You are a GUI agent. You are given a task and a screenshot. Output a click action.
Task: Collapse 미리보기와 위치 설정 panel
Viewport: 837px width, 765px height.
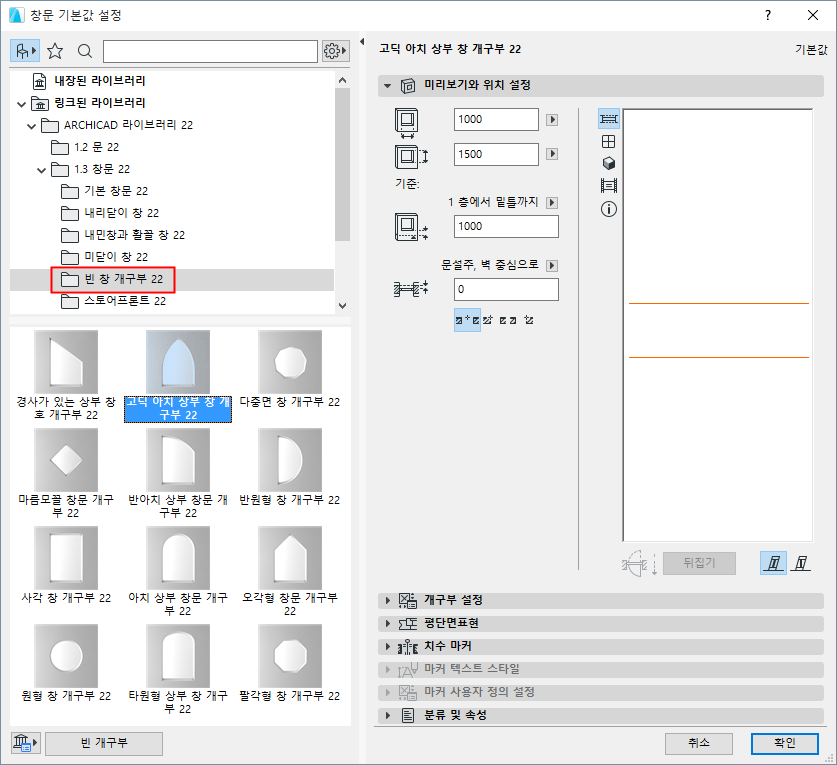(x=388, y=86)
